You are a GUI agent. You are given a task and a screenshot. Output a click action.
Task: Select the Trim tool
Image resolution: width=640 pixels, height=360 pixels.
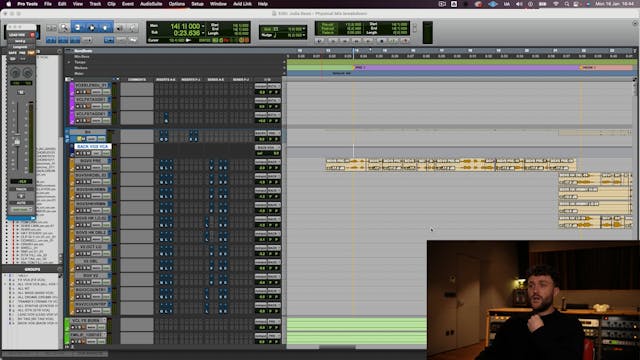click(78, 28)
